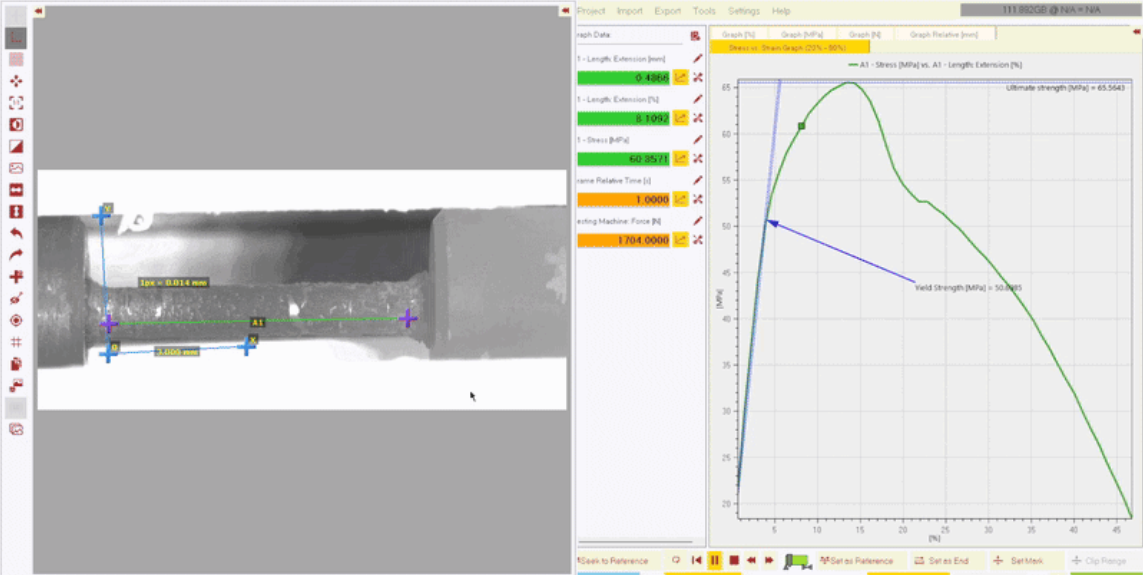Image resolution: width=1143 pixels, height=575 pixels.
Task: Edit A1 Length Extension [mm] with pencil
Action: tap(698, 59)
